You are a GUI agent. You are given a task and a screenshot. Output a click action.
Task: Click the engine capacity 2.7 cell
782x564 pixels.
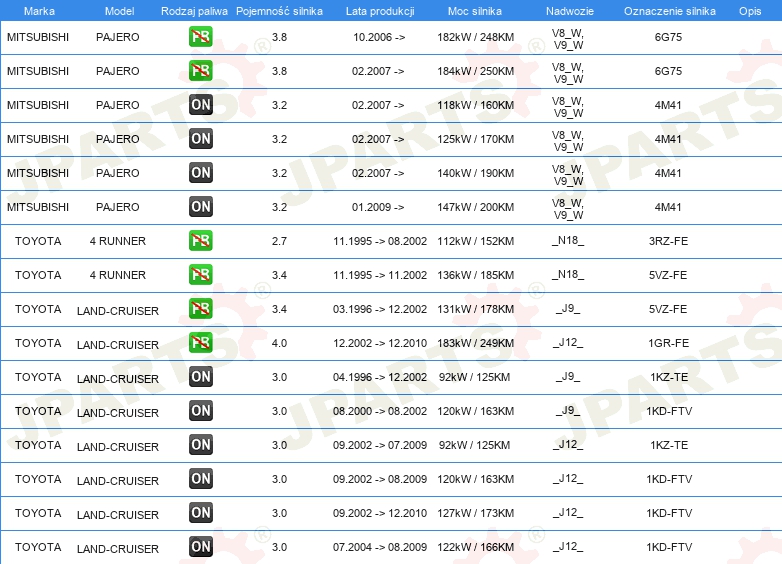279,241
